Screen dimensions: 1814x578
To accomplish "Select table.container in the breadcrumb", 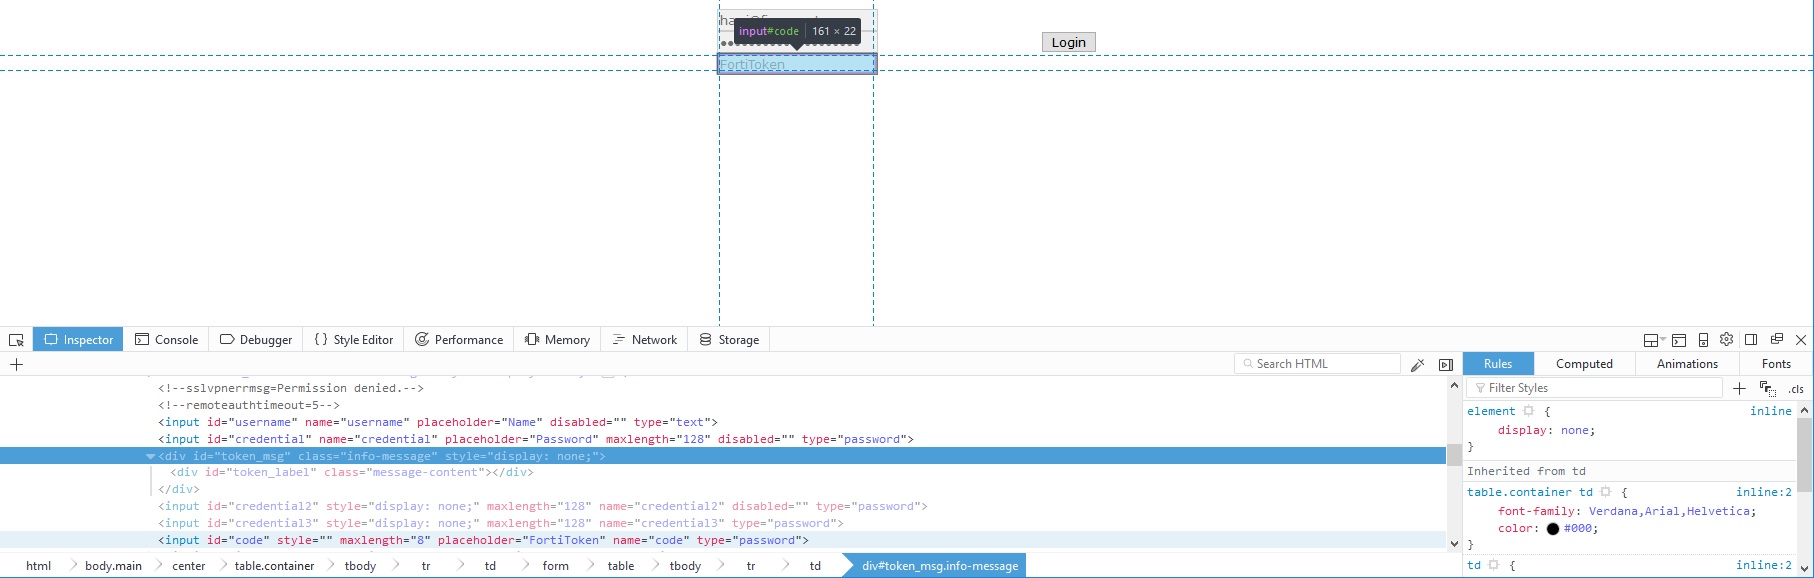I will click(x=274, y=566).
